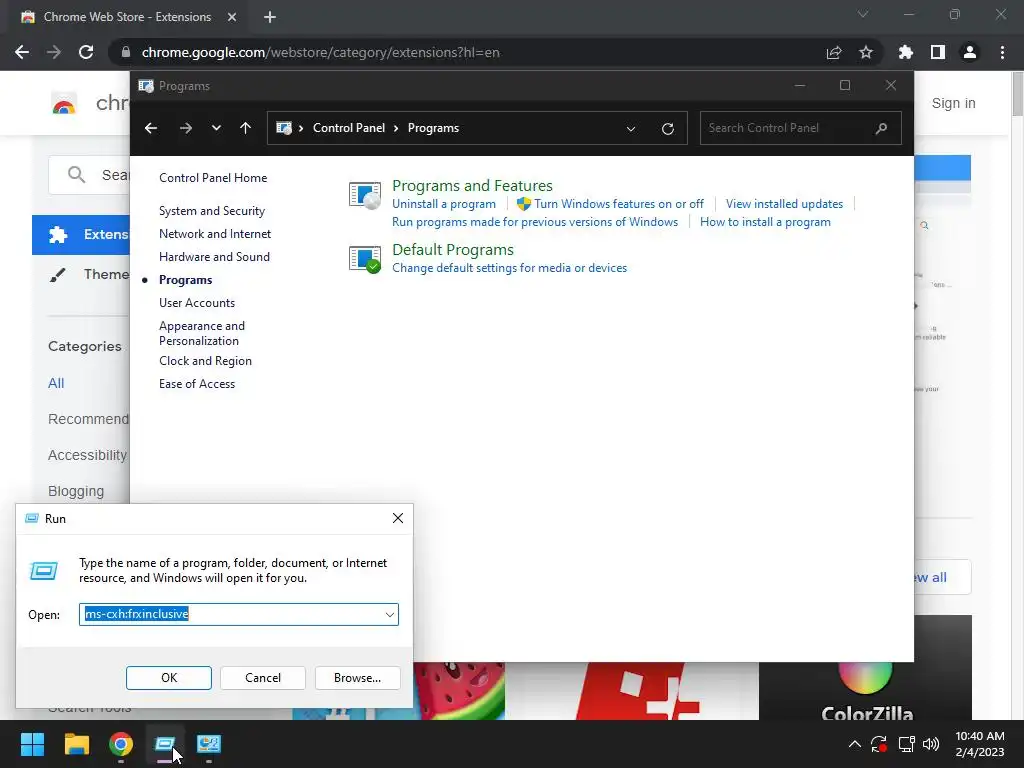Open a new Chrome tab with the plus button
Viewport: 1024px width, 768px height.
coord(270,17)
